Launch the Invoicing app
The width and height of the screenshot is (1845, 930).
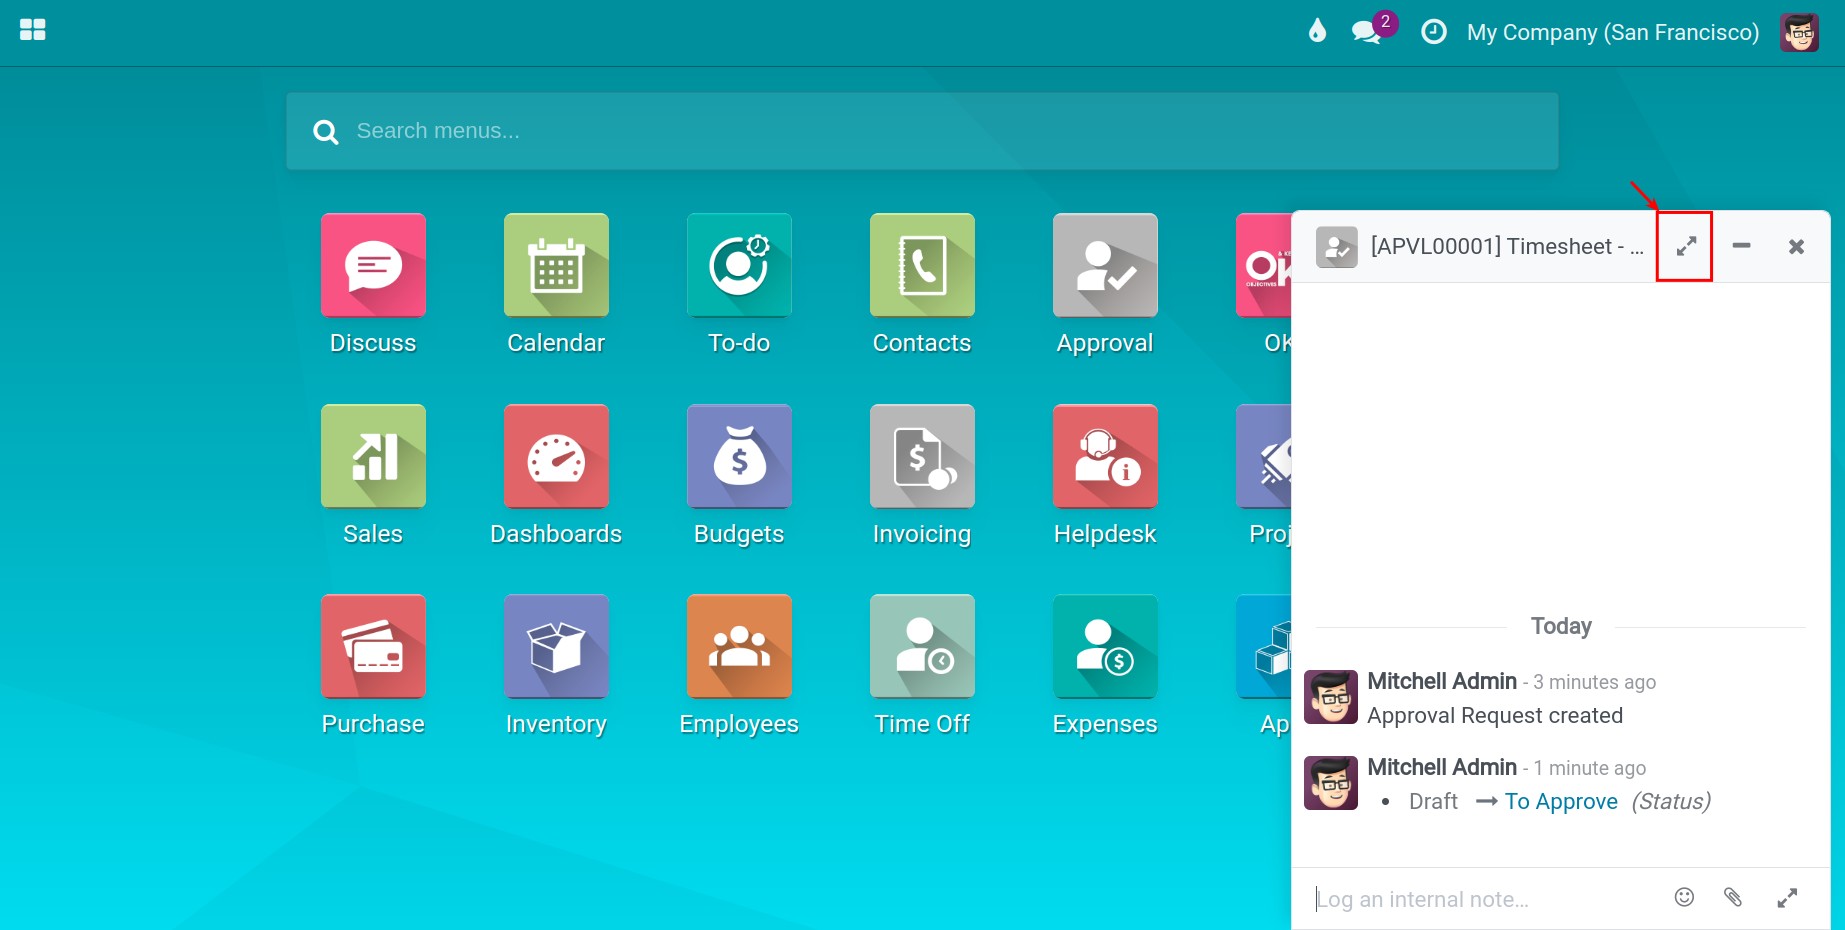coord(922,456)
